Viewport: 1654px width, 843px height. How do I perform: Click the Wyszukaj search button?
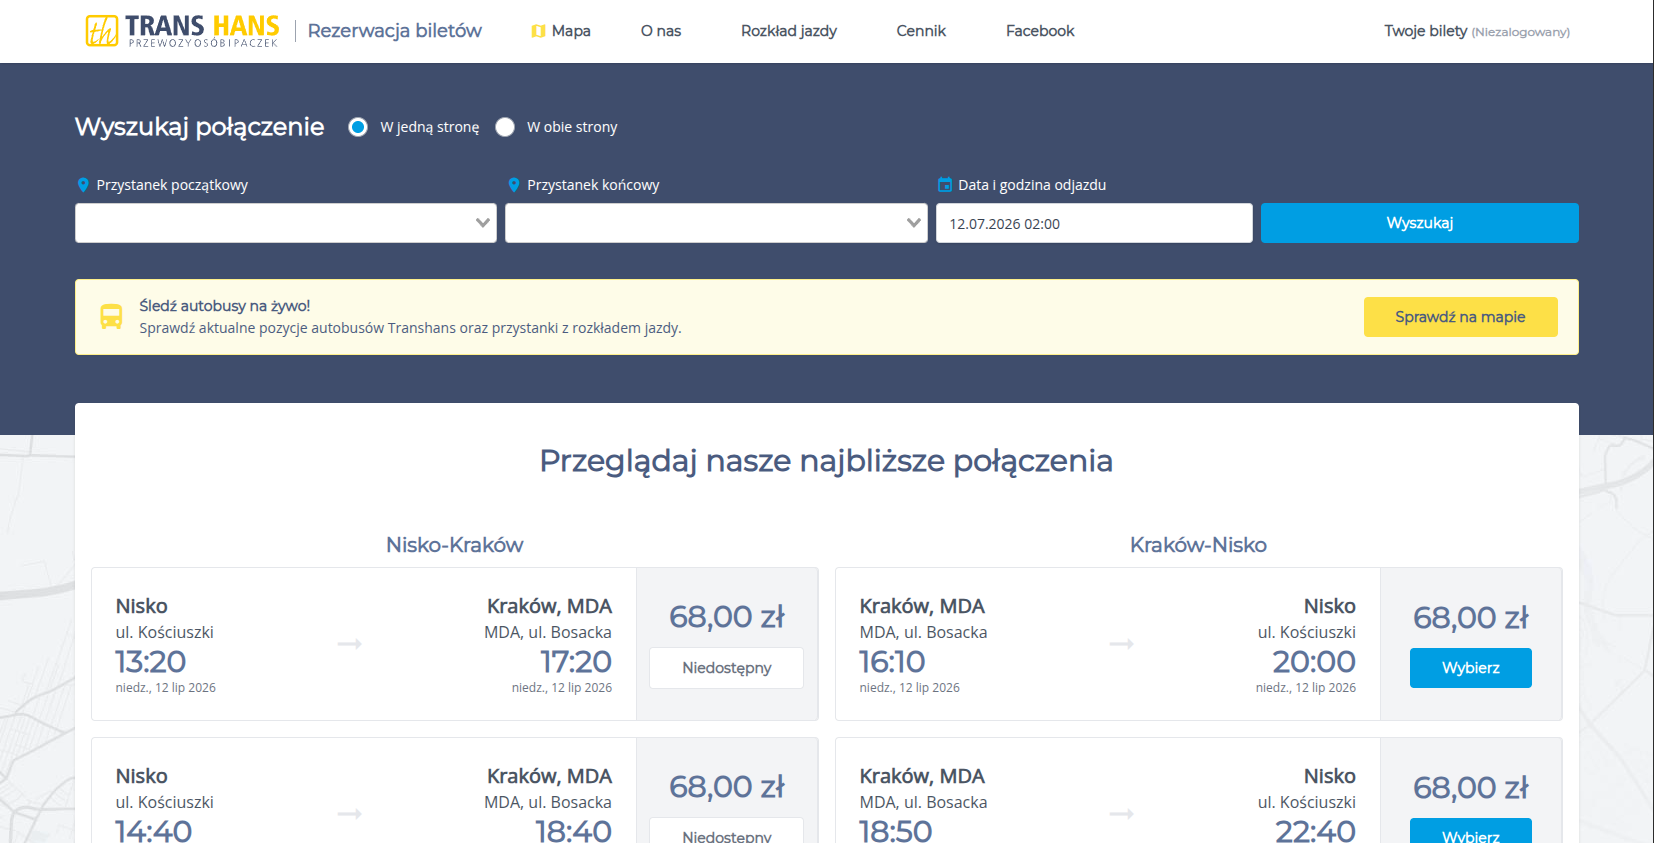coord(1420,223)
